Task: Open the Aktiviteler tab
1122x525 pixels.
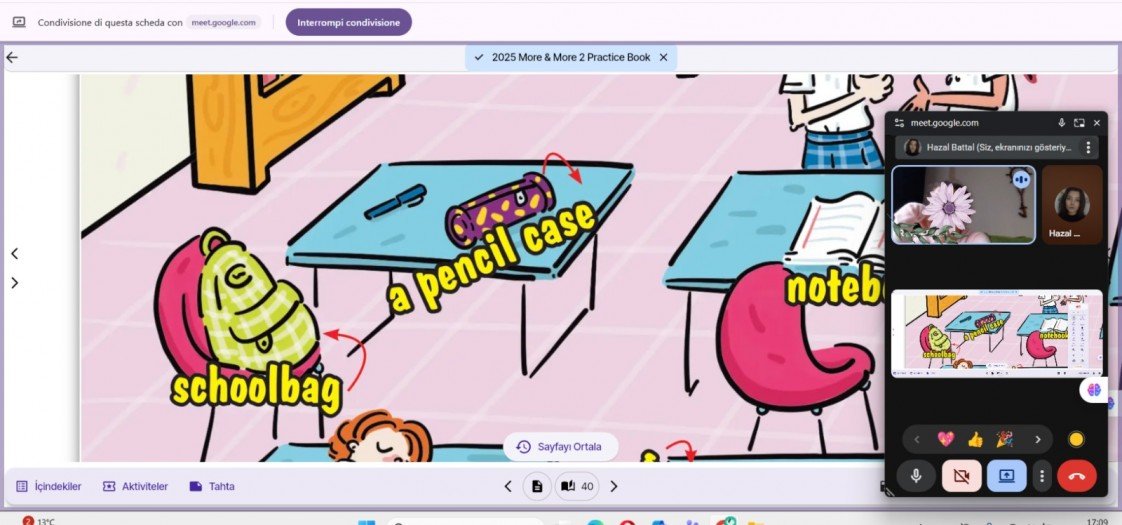Action: (135, 486)
